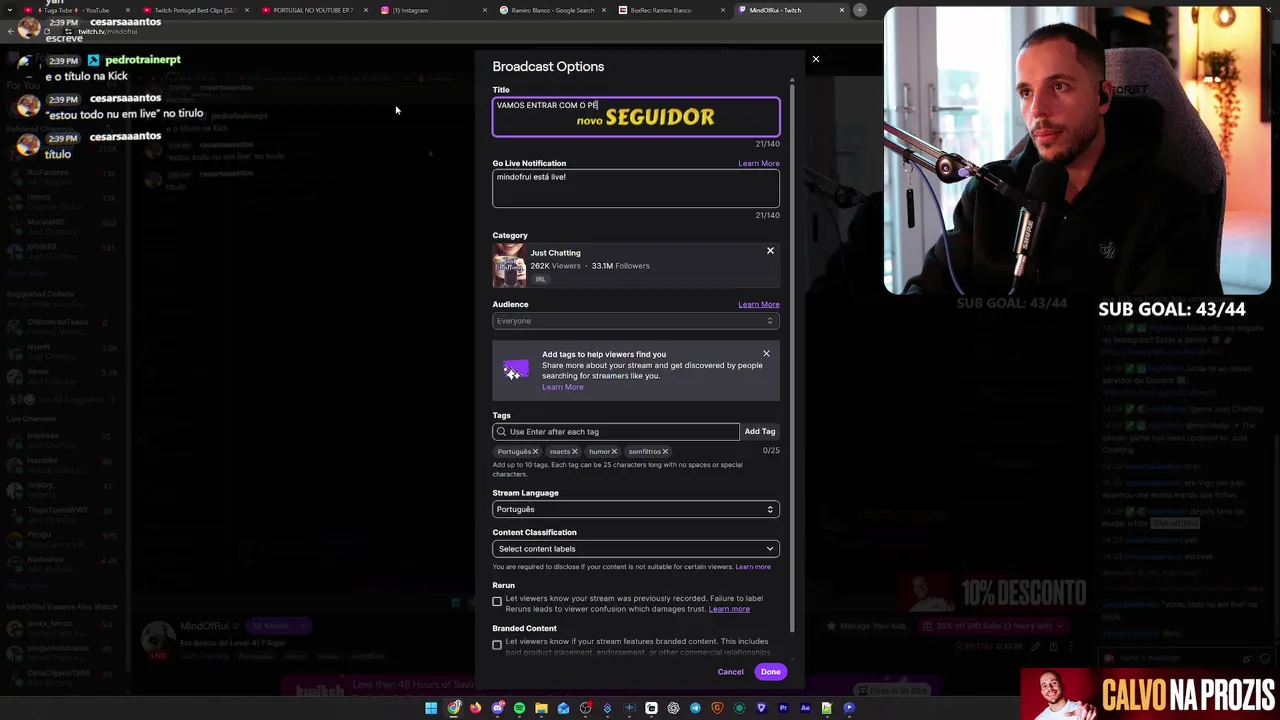
Task: Open a new browser tab
Action: [860, 10]
